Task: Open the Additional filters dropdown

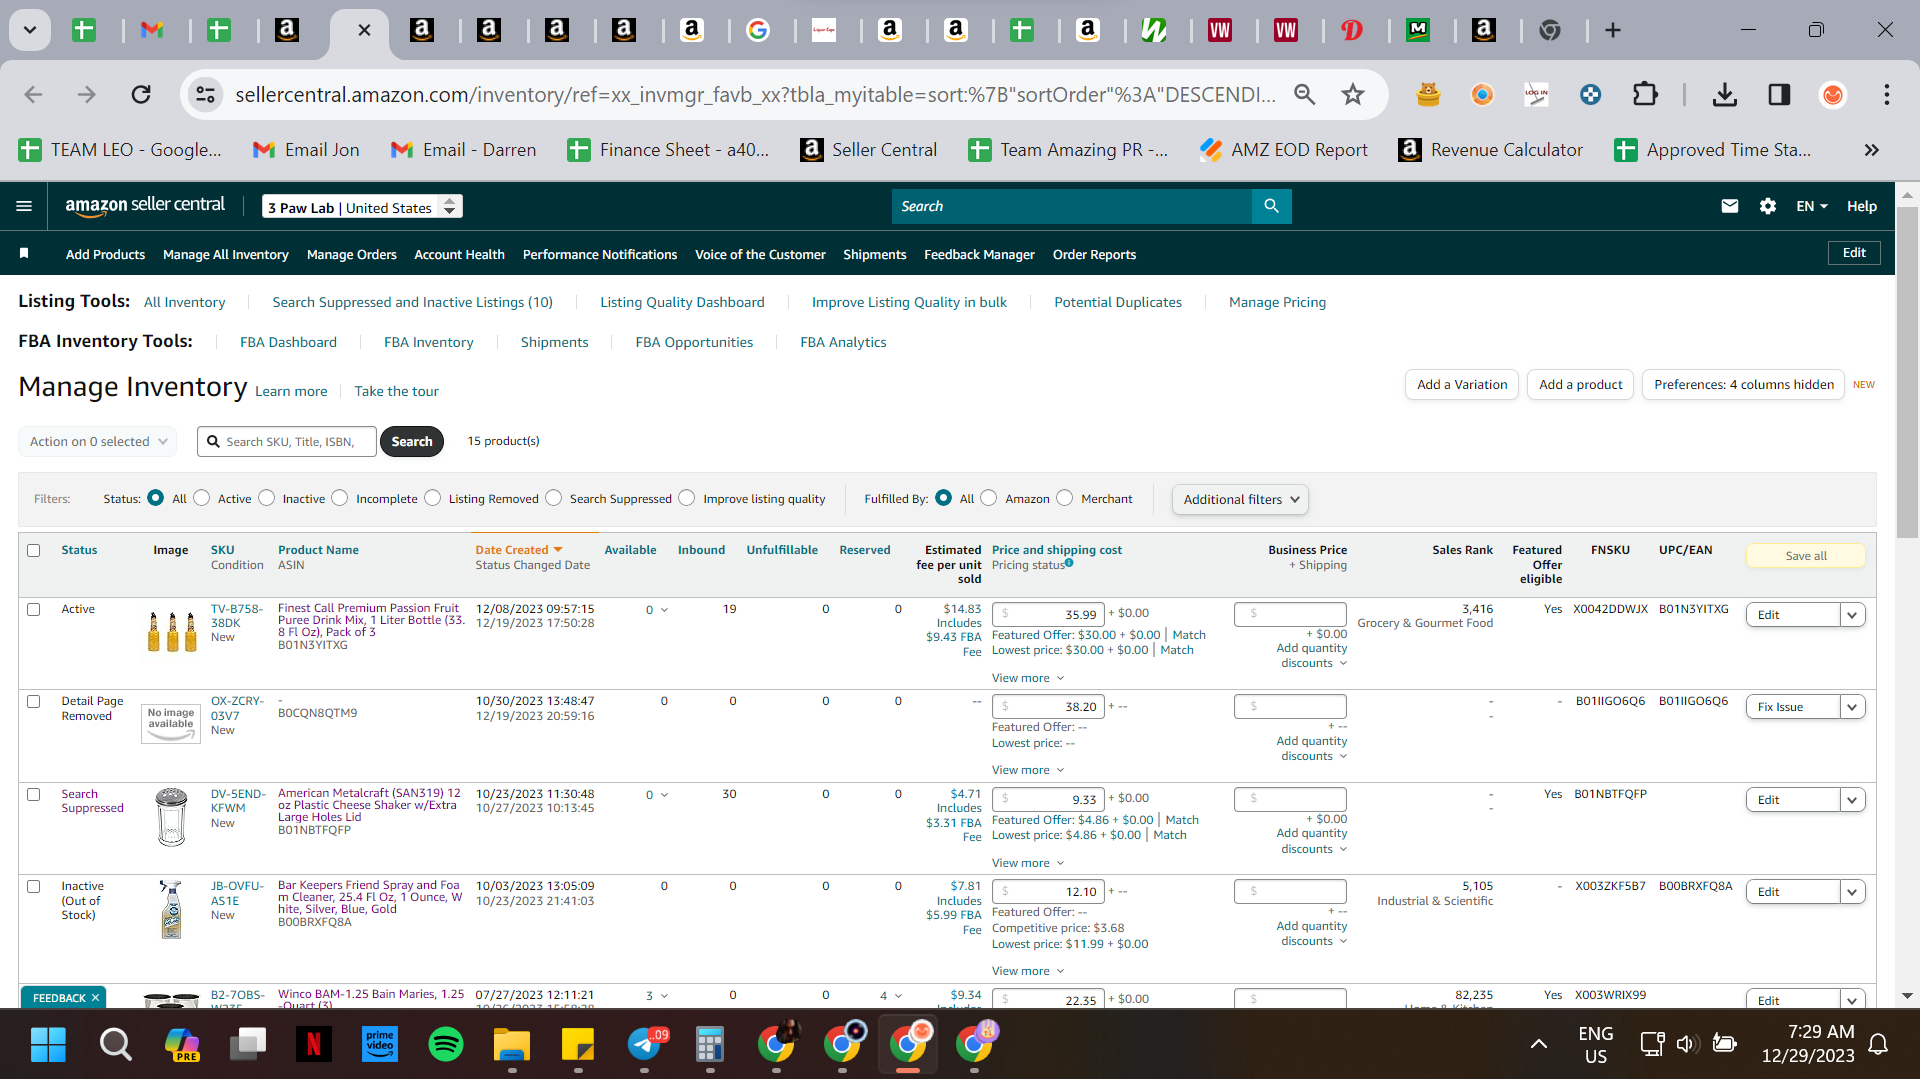Action: pyautogui.click(x=1240, y=499)
